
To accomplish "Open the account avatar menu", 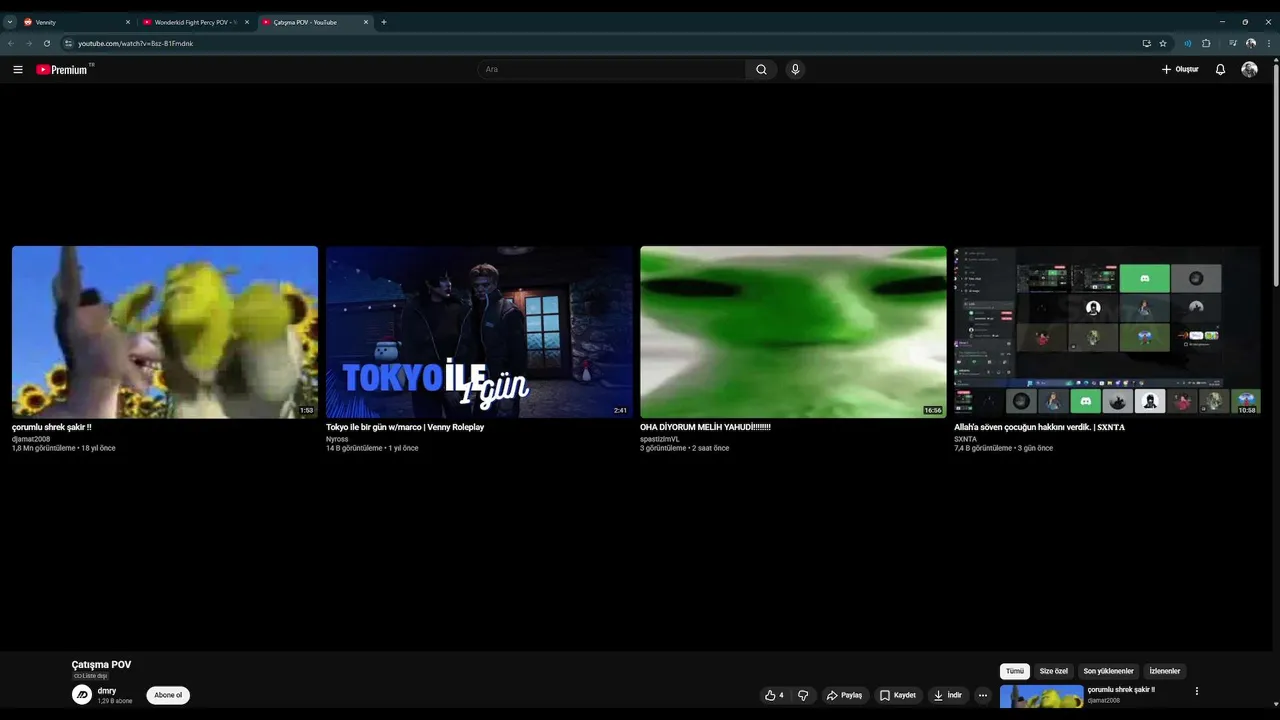I will [x=1249, y=69].
